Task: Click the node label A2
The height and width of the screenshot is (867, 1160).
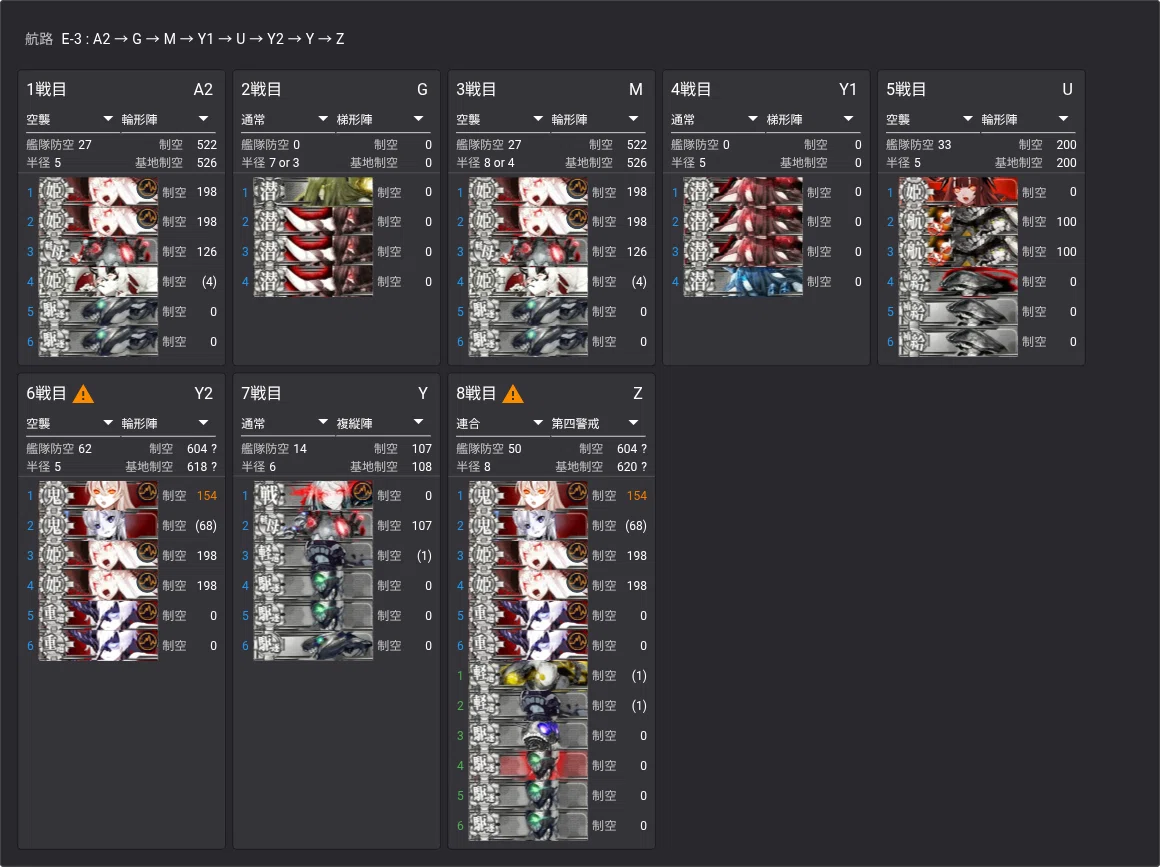Action: (203, 90)
